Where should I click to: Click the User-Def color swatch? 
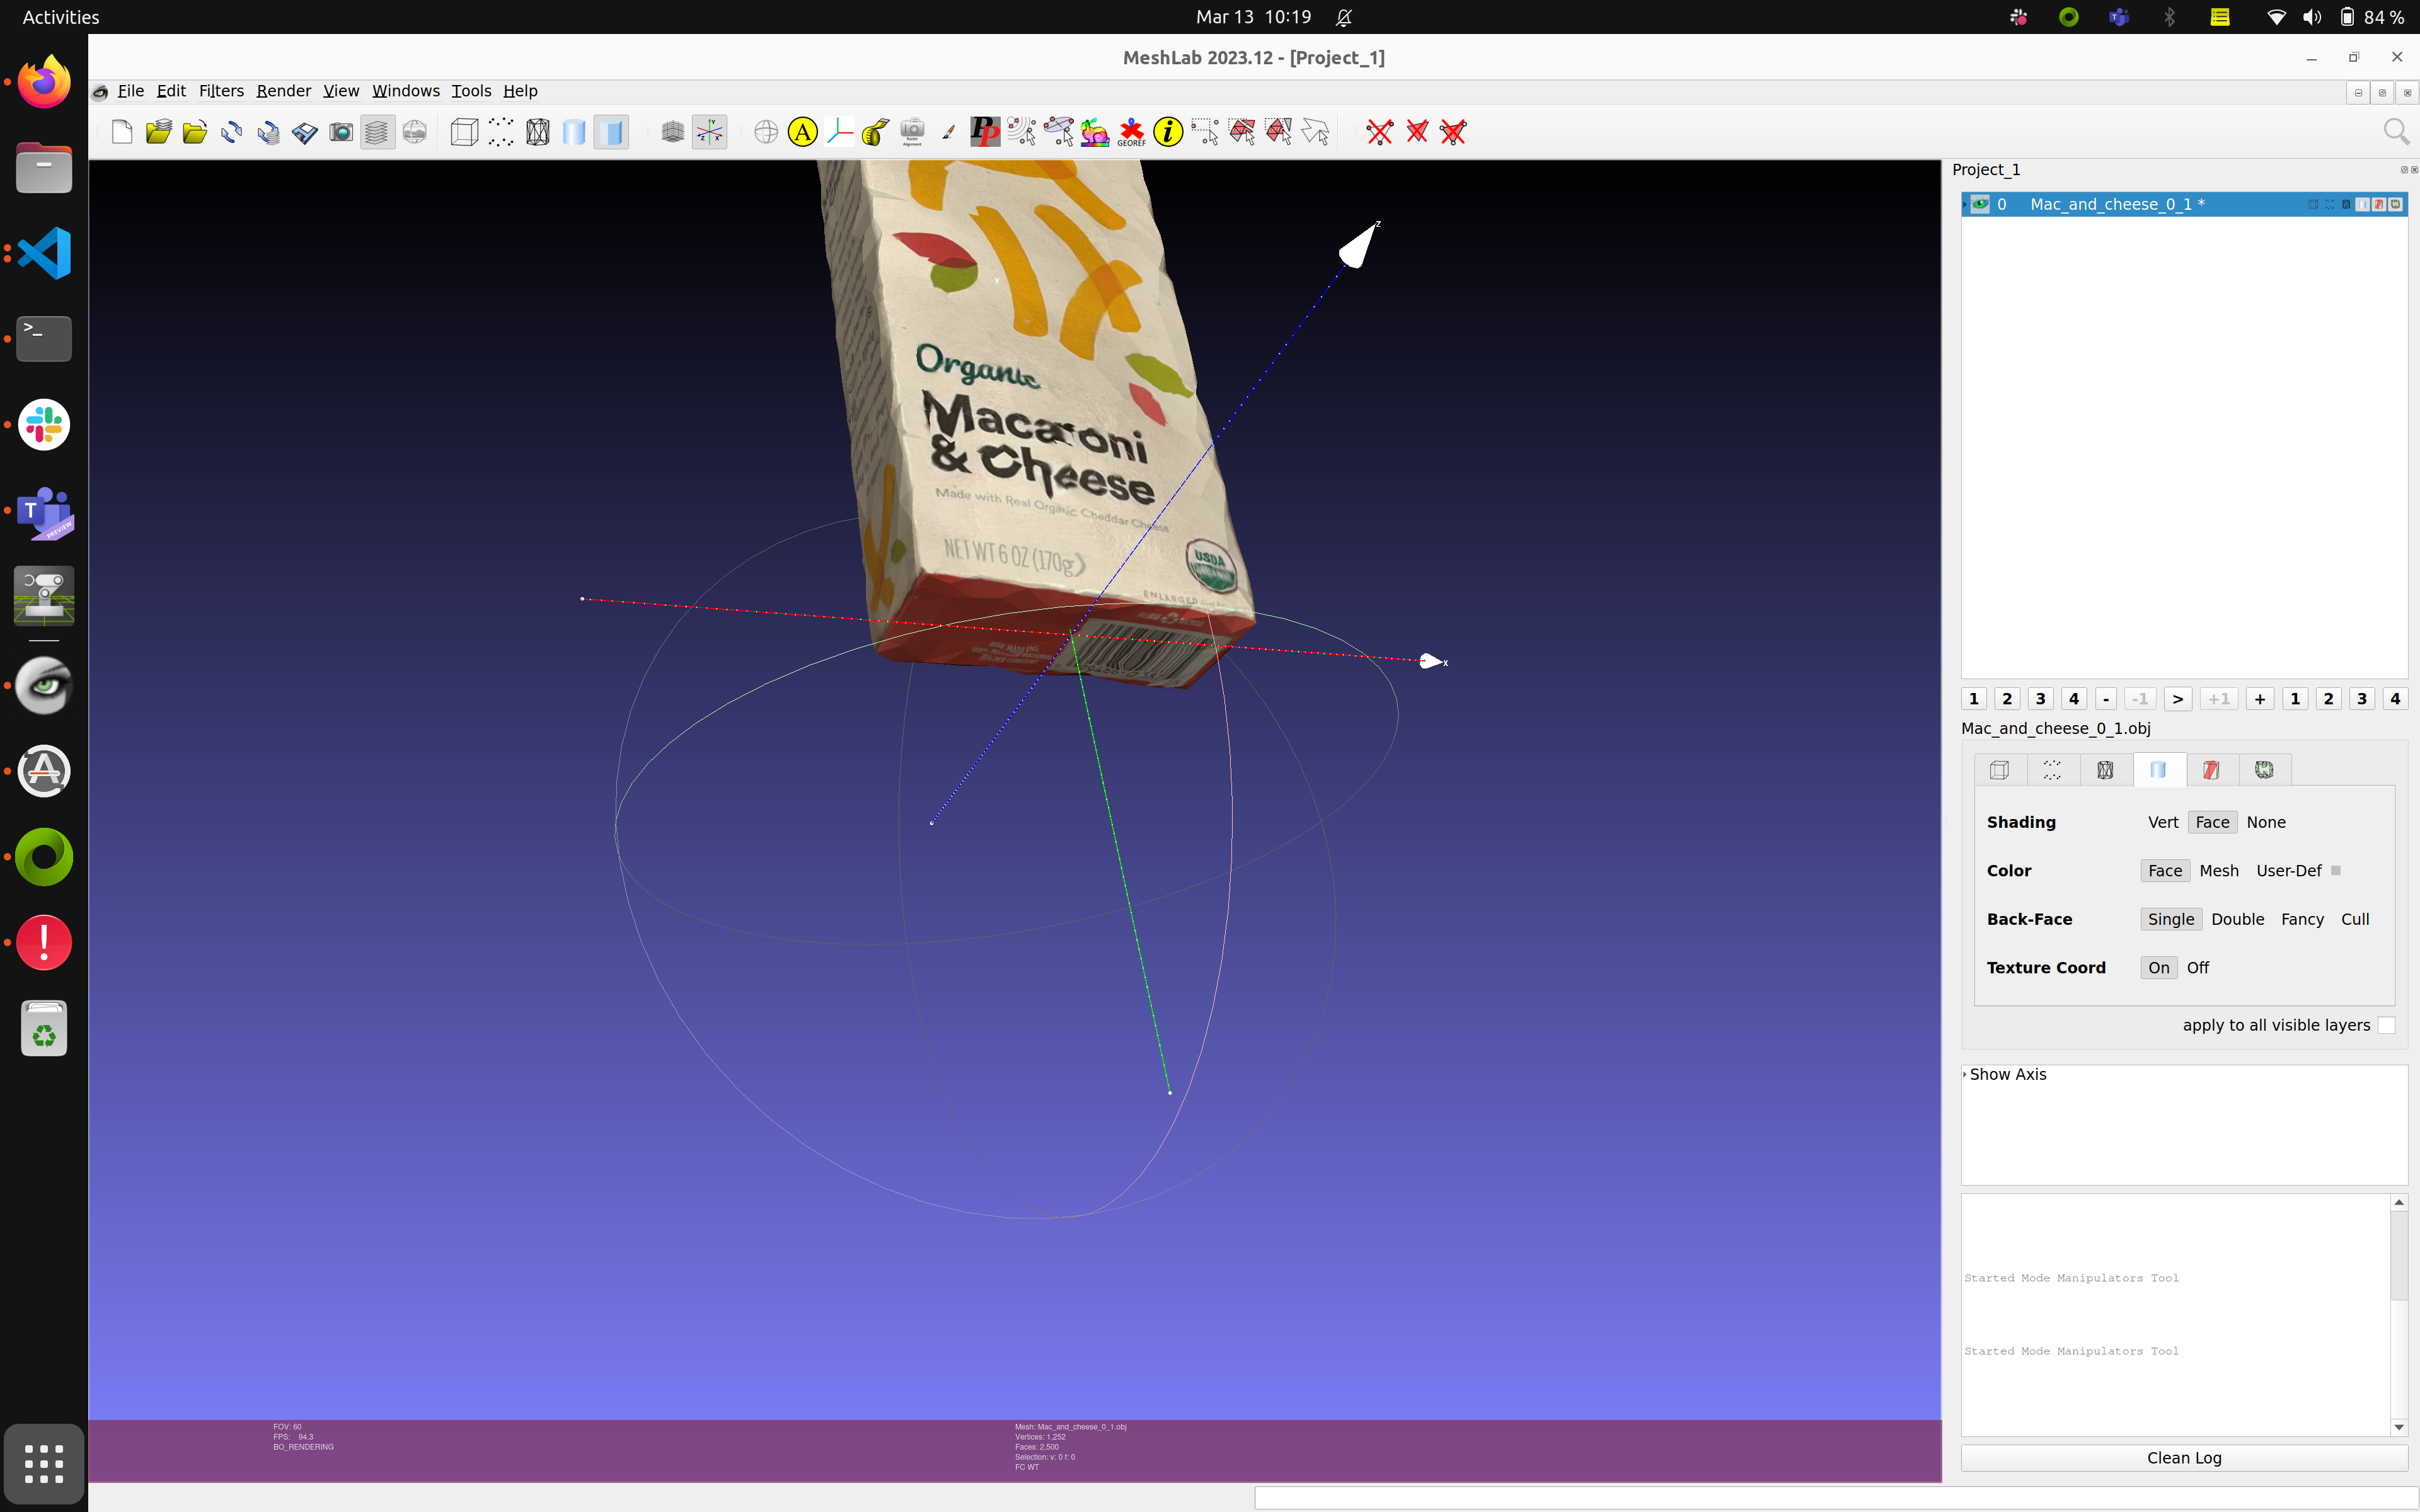2336,870
